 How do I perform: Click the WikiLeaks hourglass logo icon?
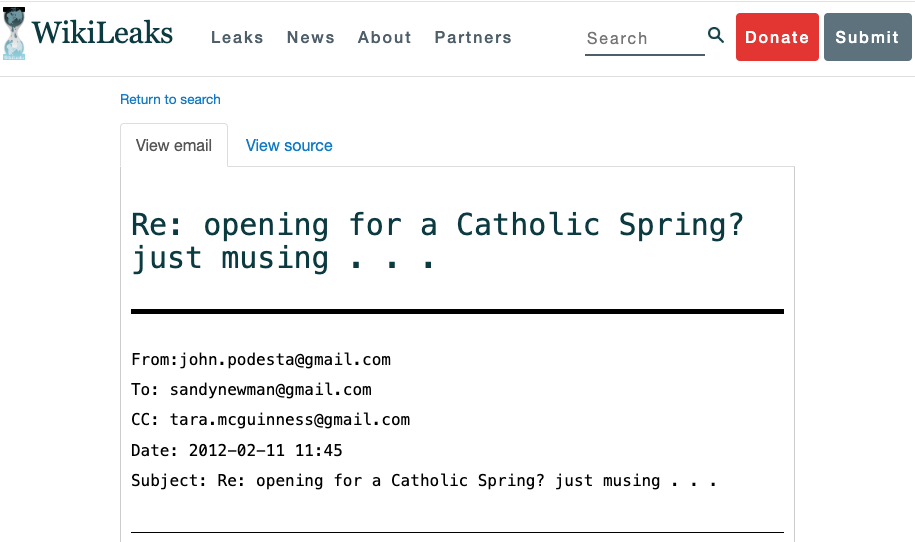(15, 34)
